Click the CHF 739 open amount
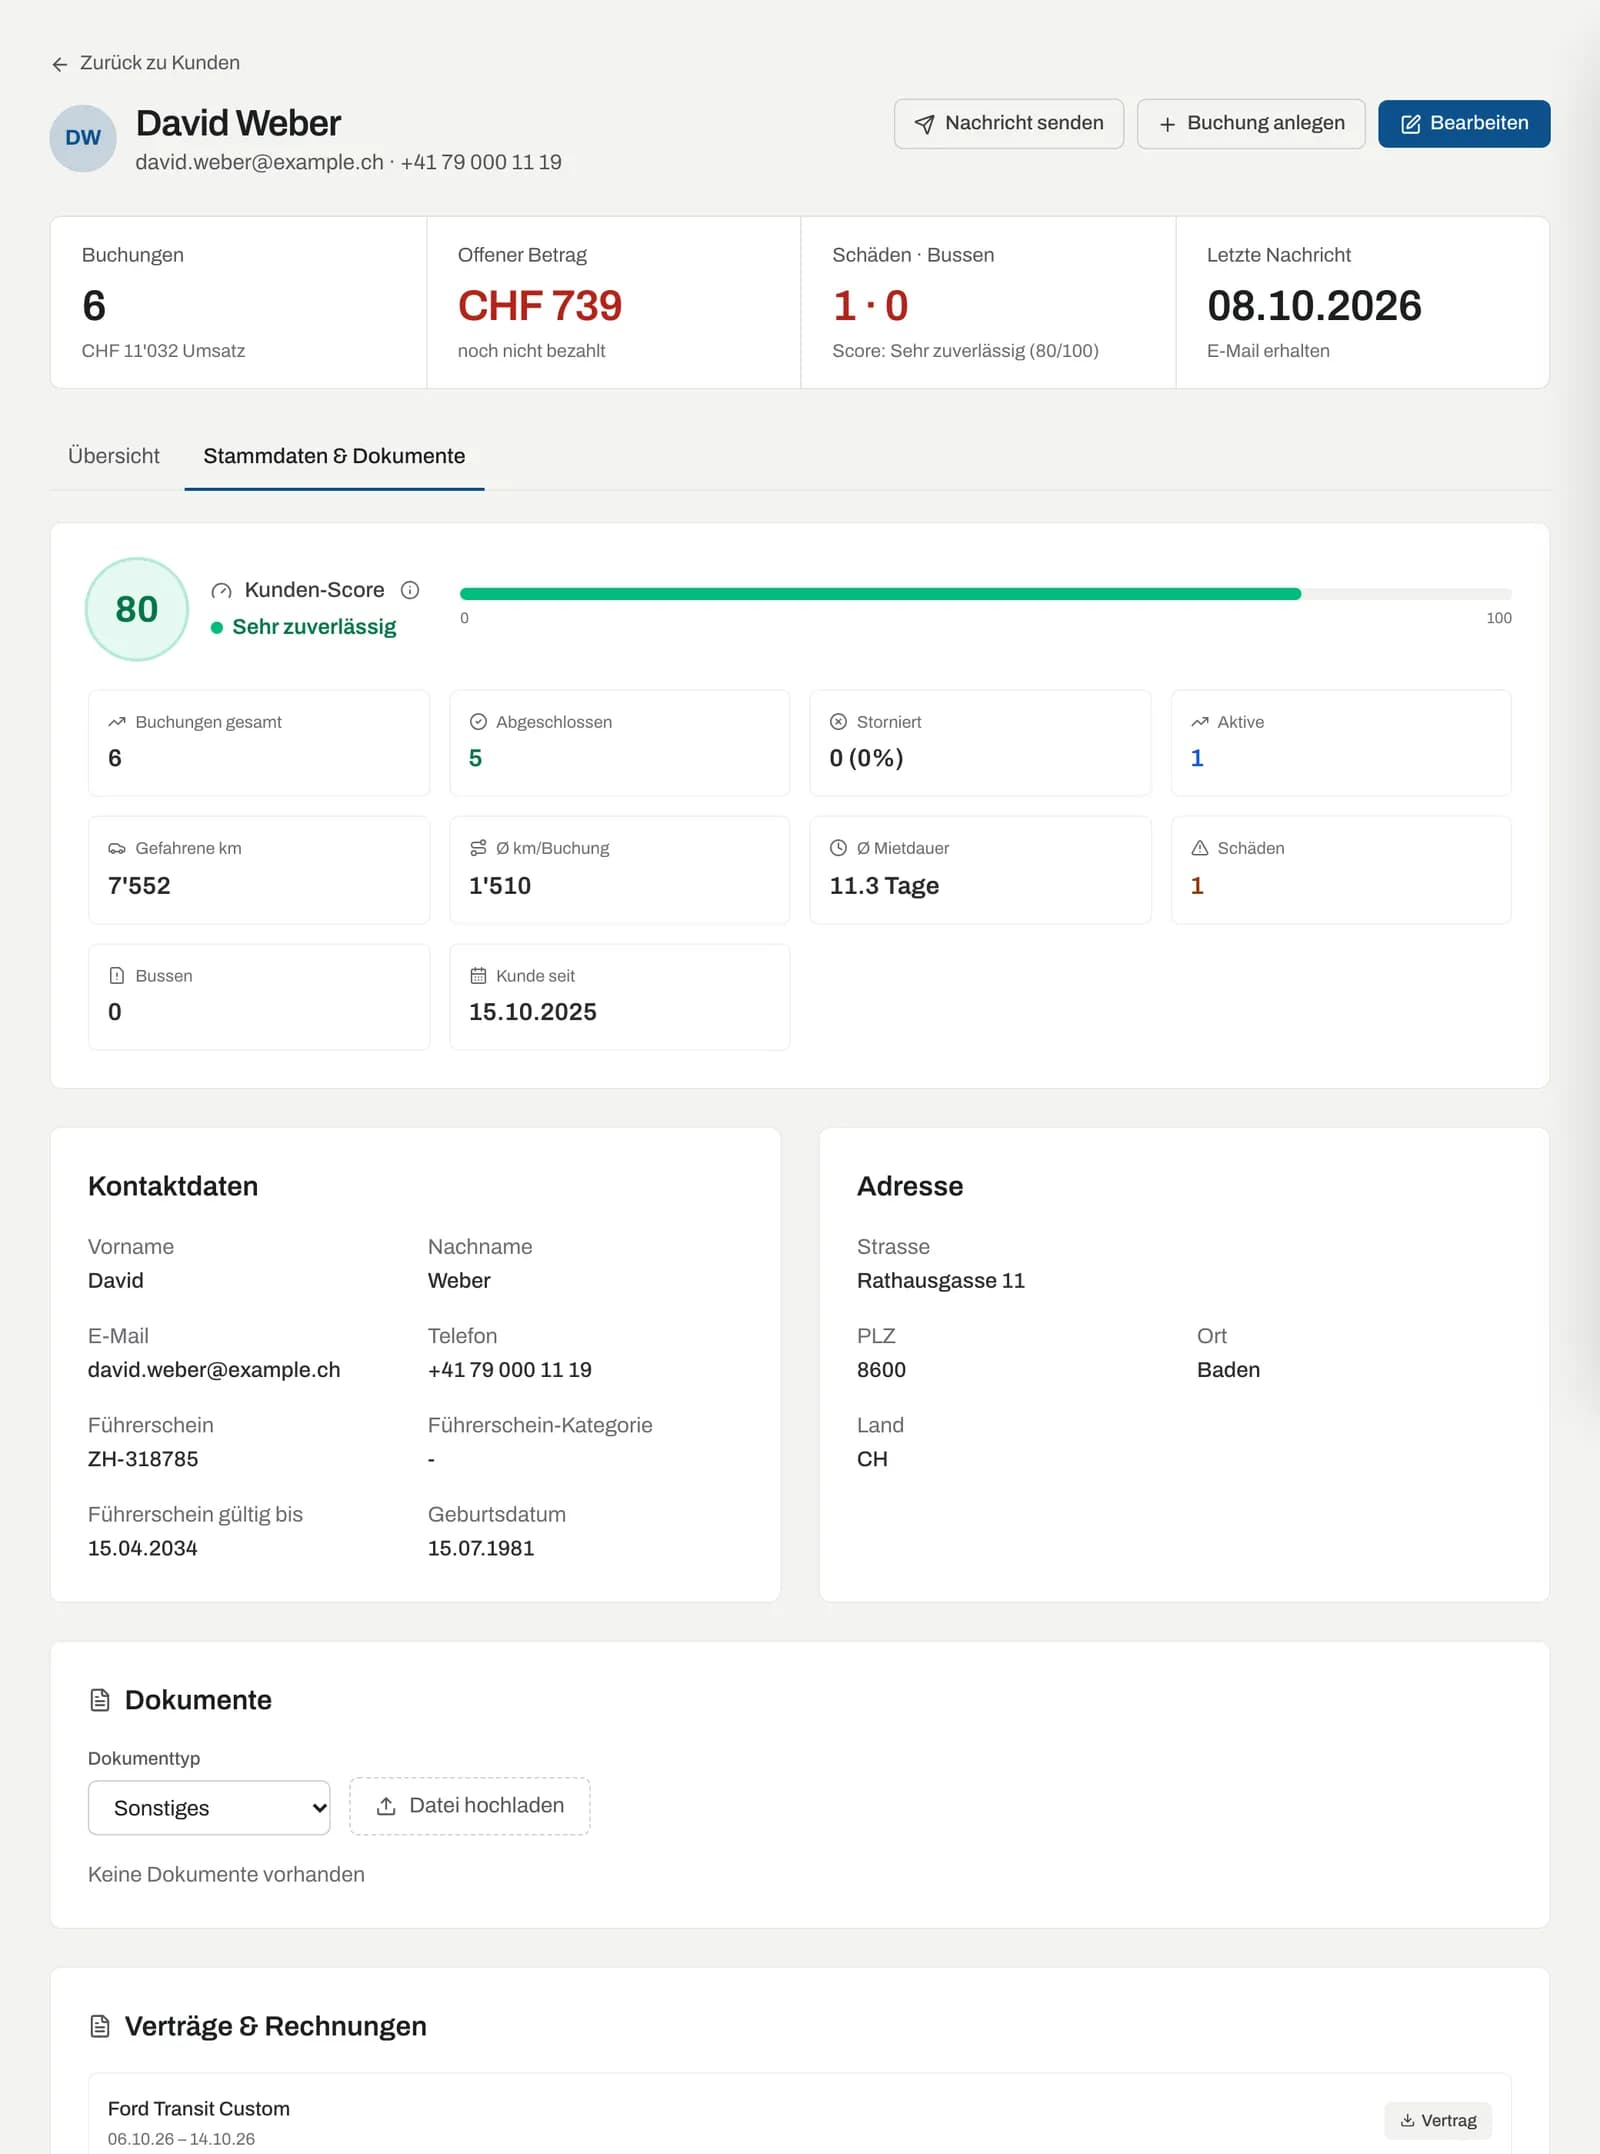 pyautogui.click(x=540, y=306)
